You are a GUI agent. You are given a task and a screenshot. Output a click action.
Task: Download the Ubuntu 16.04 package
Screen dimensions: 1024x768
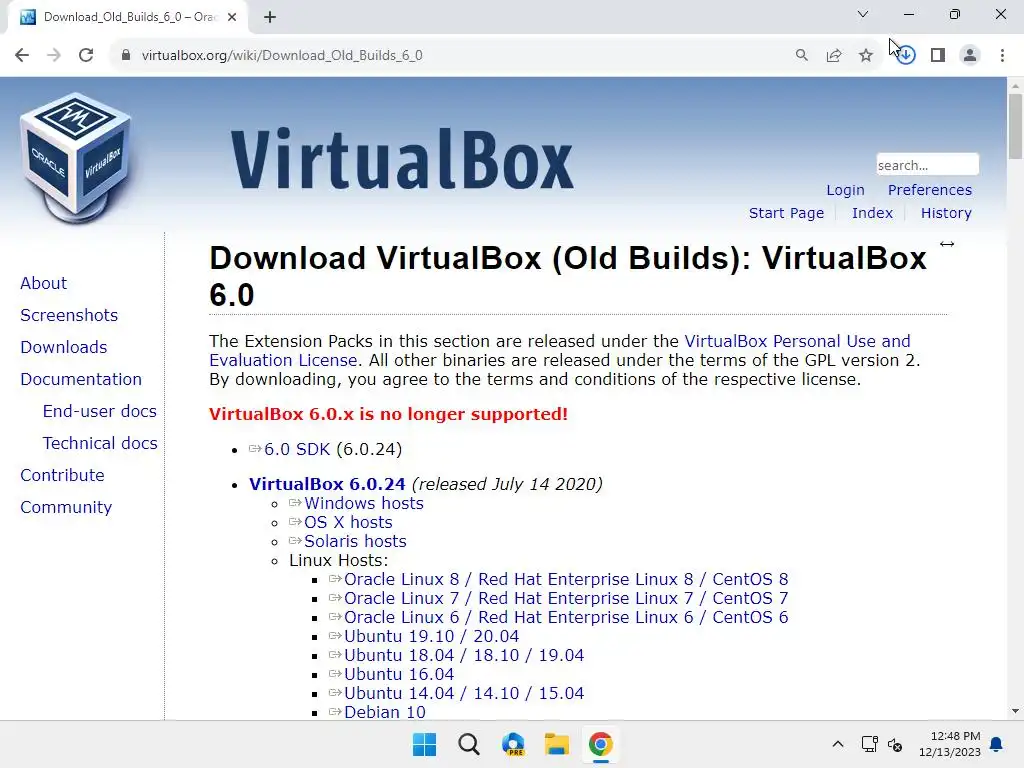[399, 674]
